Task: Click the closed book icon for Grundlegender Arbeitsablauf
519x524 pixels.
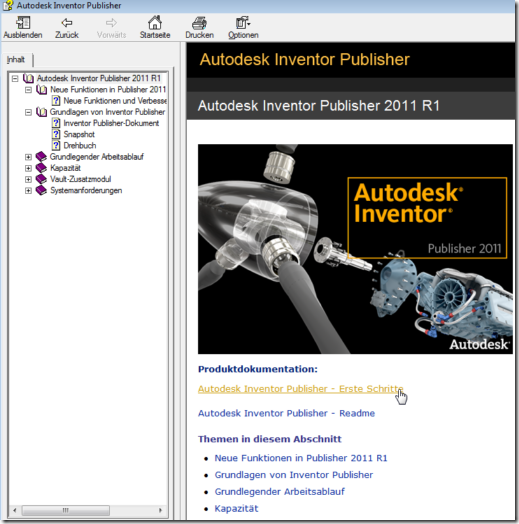Action: pyautogui.click(x=41, y=156)
